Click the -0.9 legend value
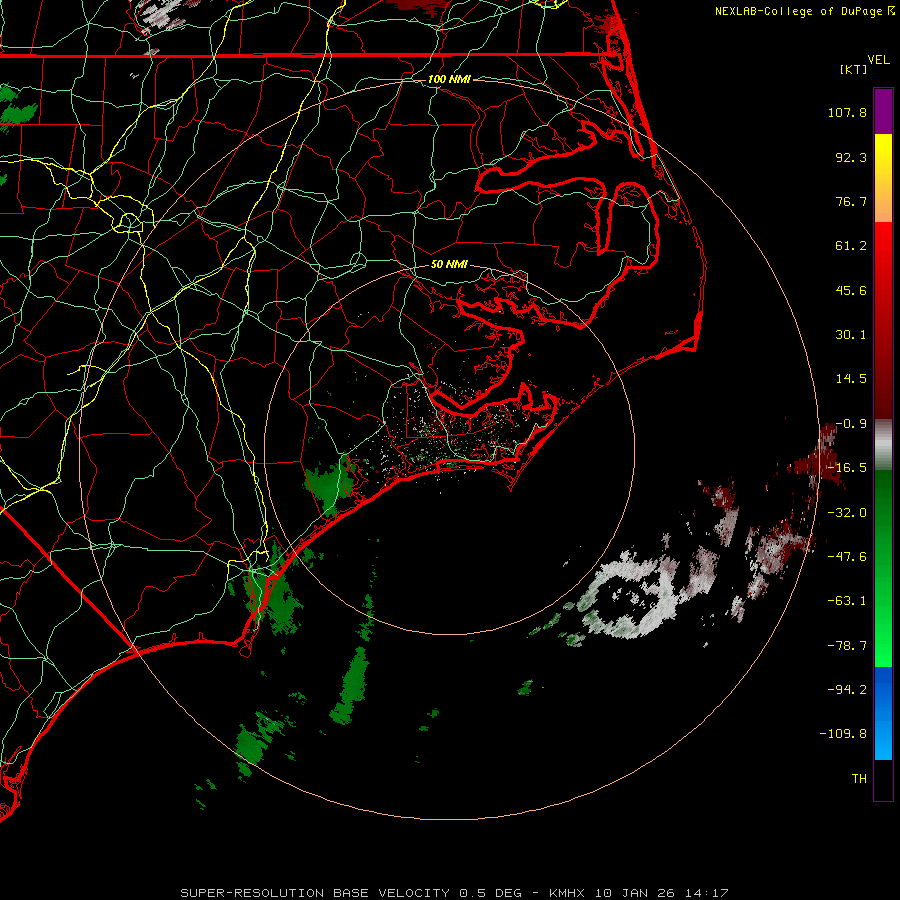 [851, 424]
